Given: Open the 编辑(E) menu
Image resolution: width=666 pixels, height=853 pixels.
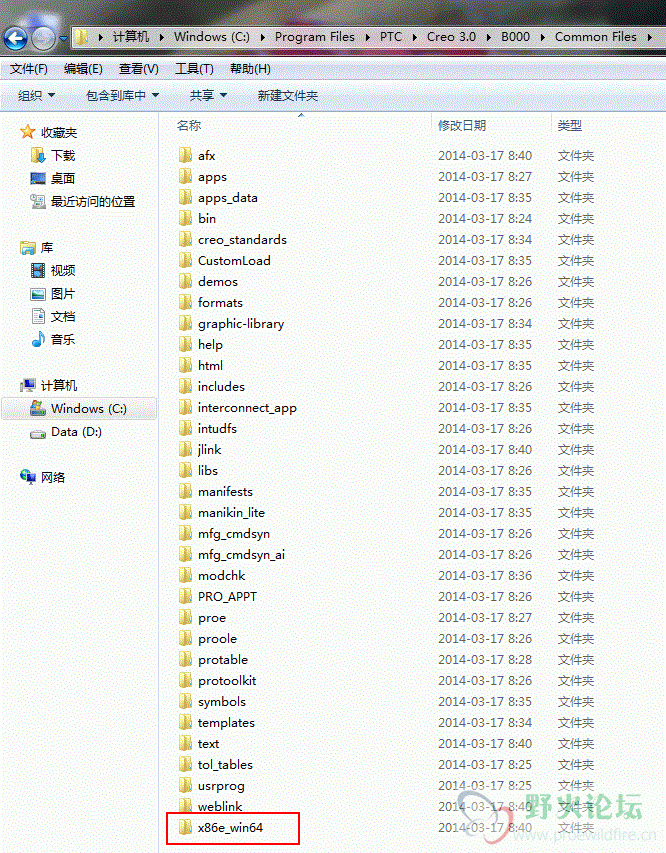Looking at the screenshot, I should pos(83,69).
